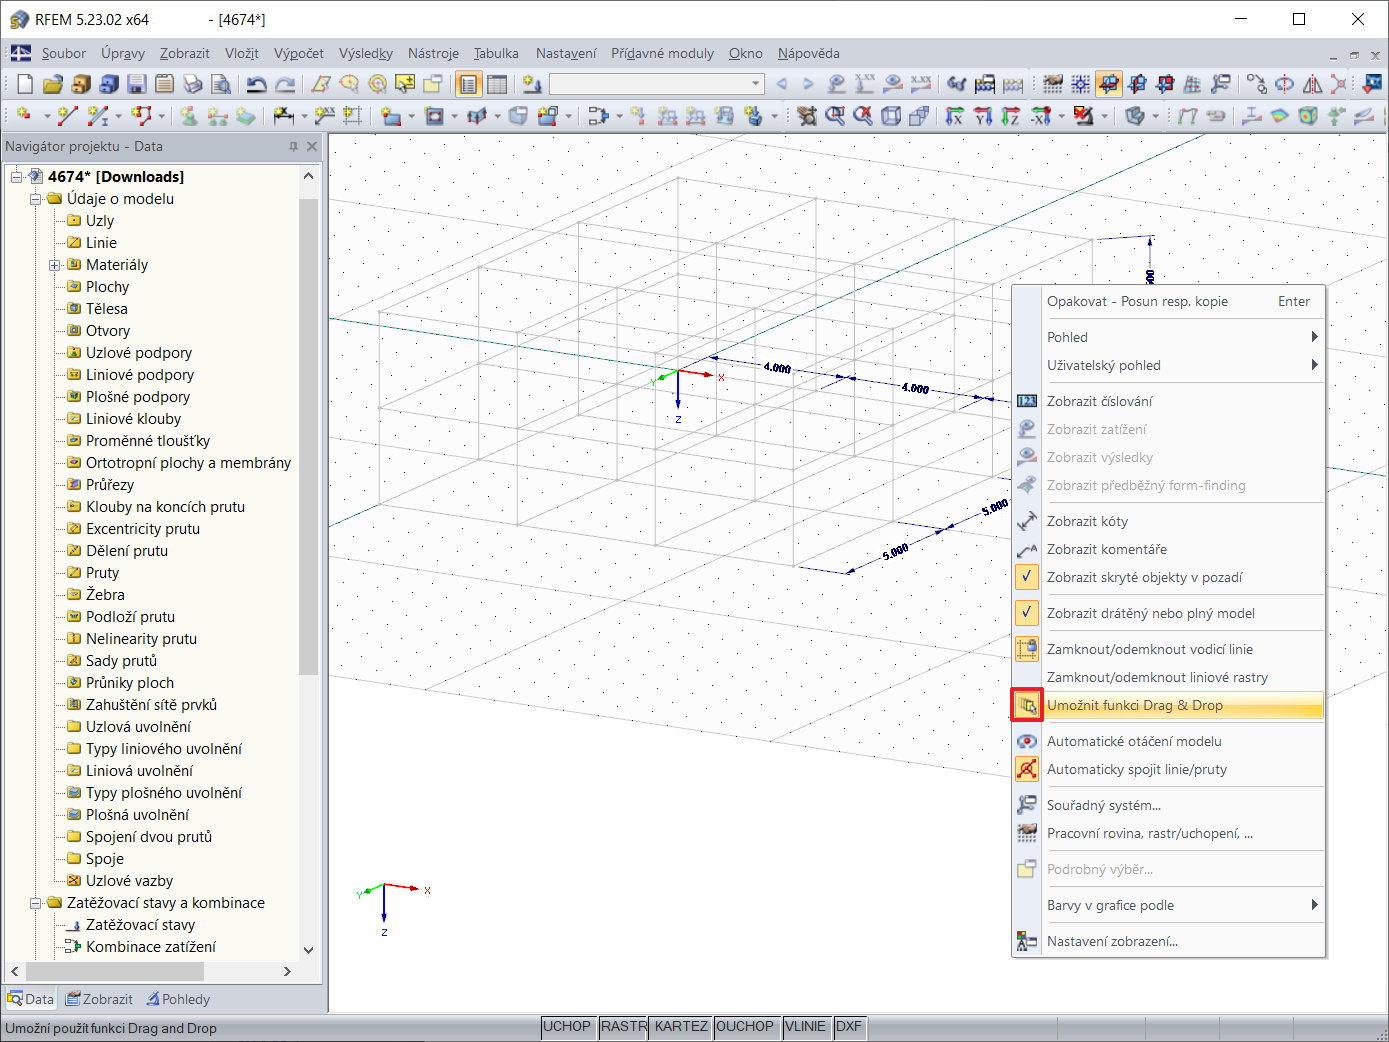Click the Print icon in toolbar
This screenshot has height=1042, width=1389.
coord(193,85)
